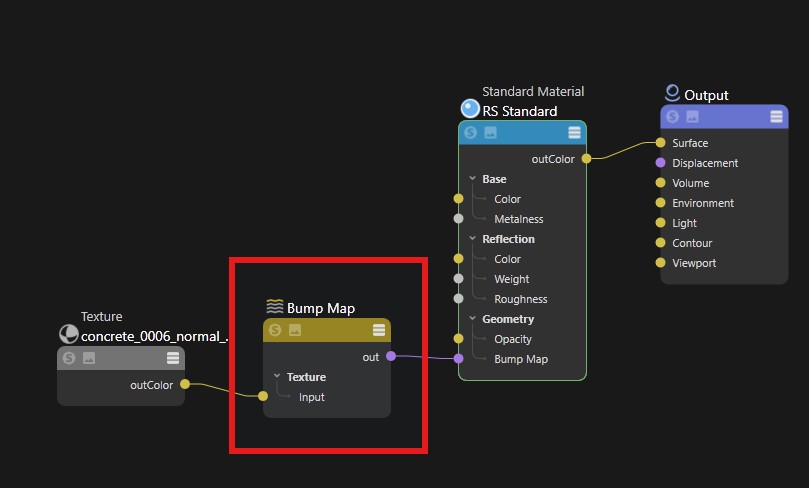The width and height of the screenshot is (809, 488).
Task: Toggle the solo S icon on Bump Map node
Action: tap(275, 330)
